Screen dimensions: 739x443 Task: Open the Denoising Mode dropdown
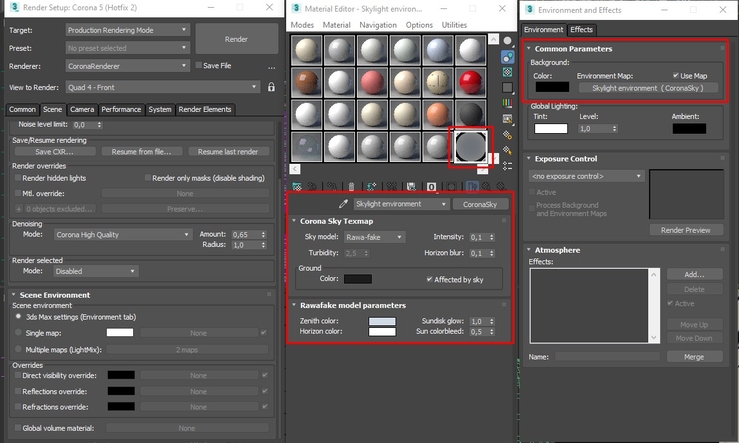(122, 234)
